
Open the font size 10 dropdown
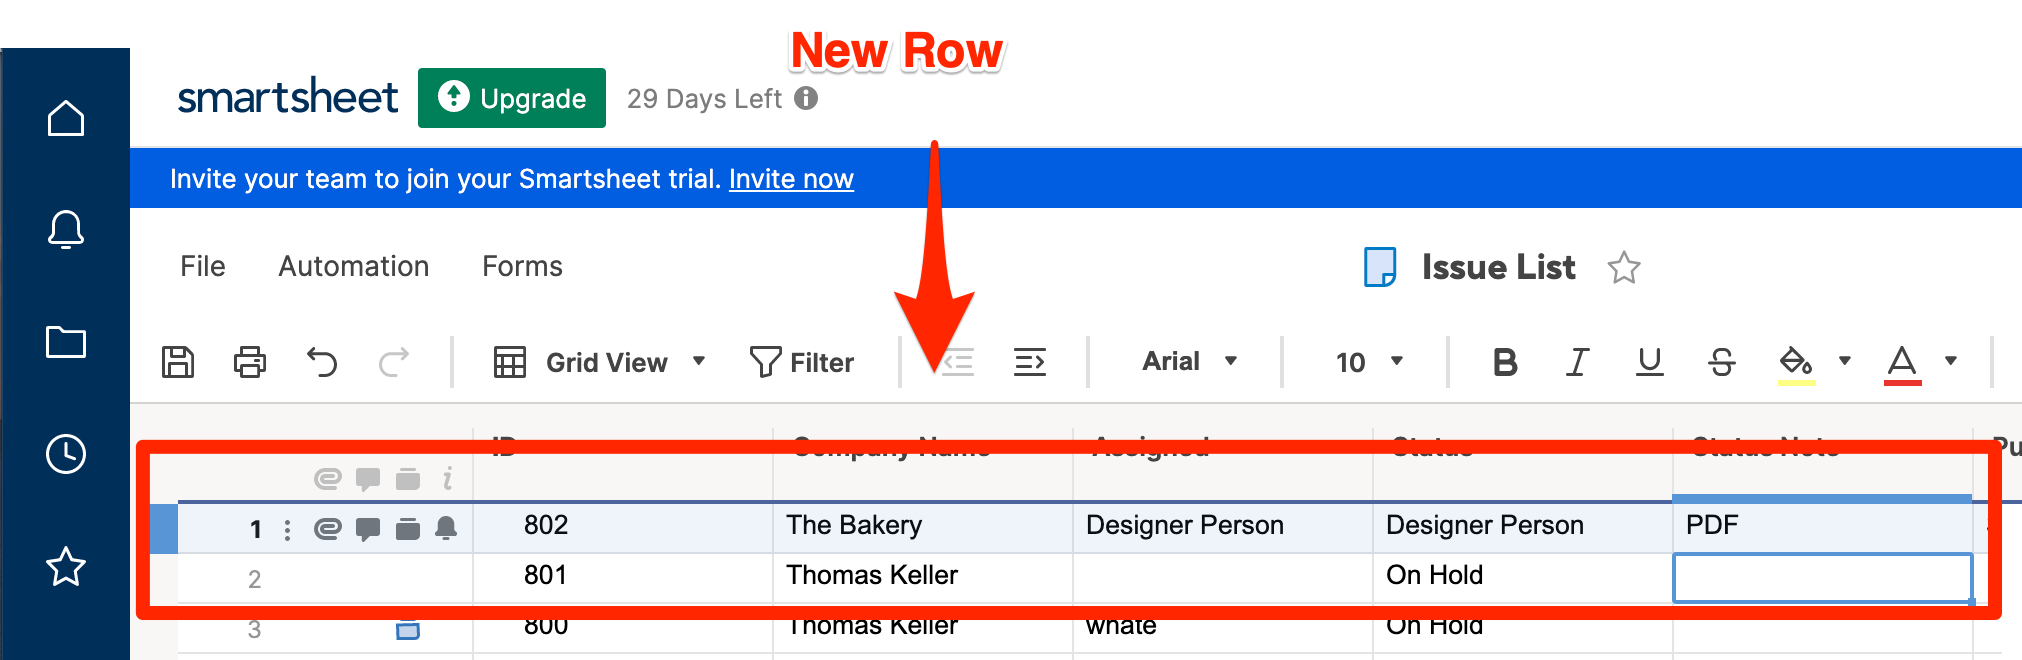[x=1370, y=362]
